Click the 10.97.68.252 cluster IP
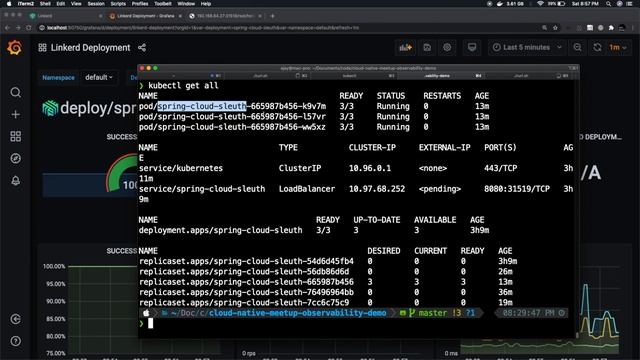640x360 pixels. click(x=377, y=189)
